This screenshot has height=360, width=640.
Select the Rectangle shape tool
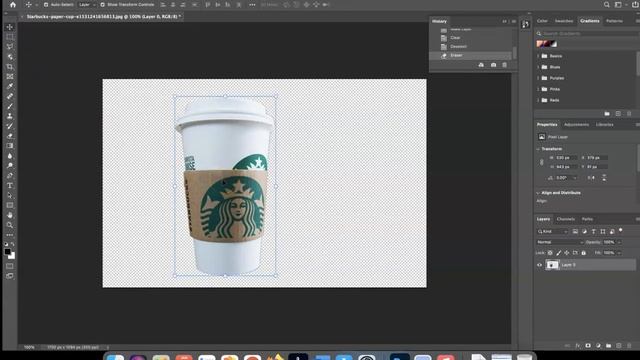10,205
